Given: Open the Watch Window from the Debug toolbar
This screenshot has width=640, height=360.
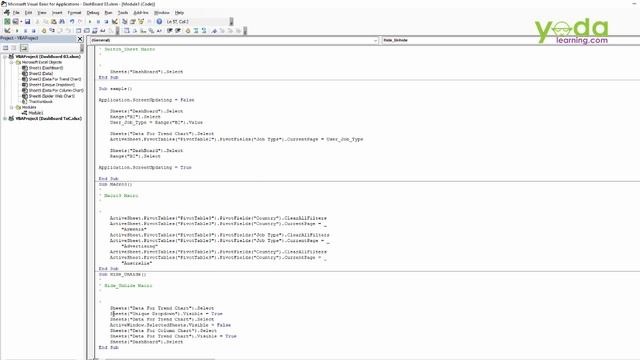Looking at the screenshot, I should pyautogui.click(x=95, y=31).
